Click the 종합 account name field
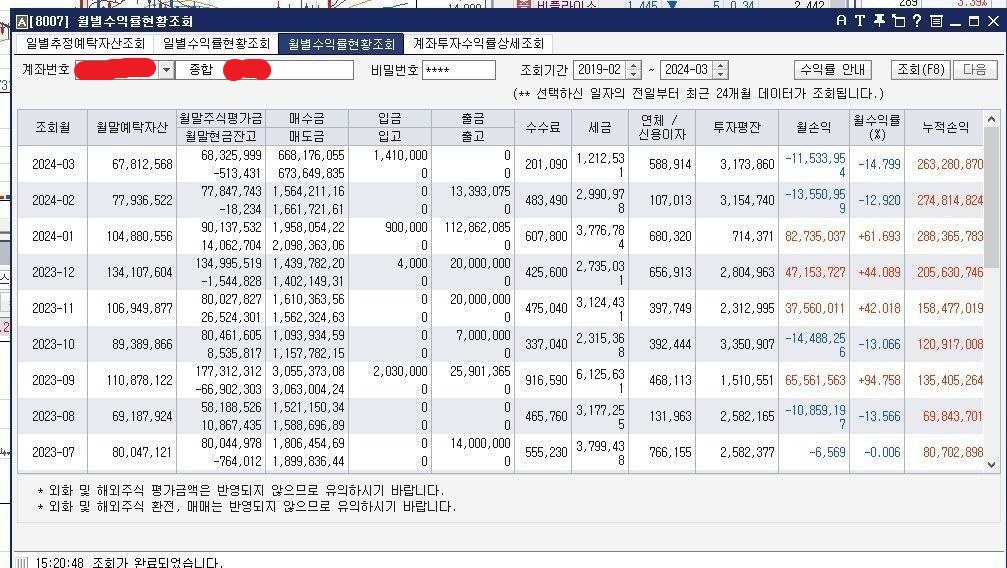The height and width of the screenshot is (568, 1007). 264,70
